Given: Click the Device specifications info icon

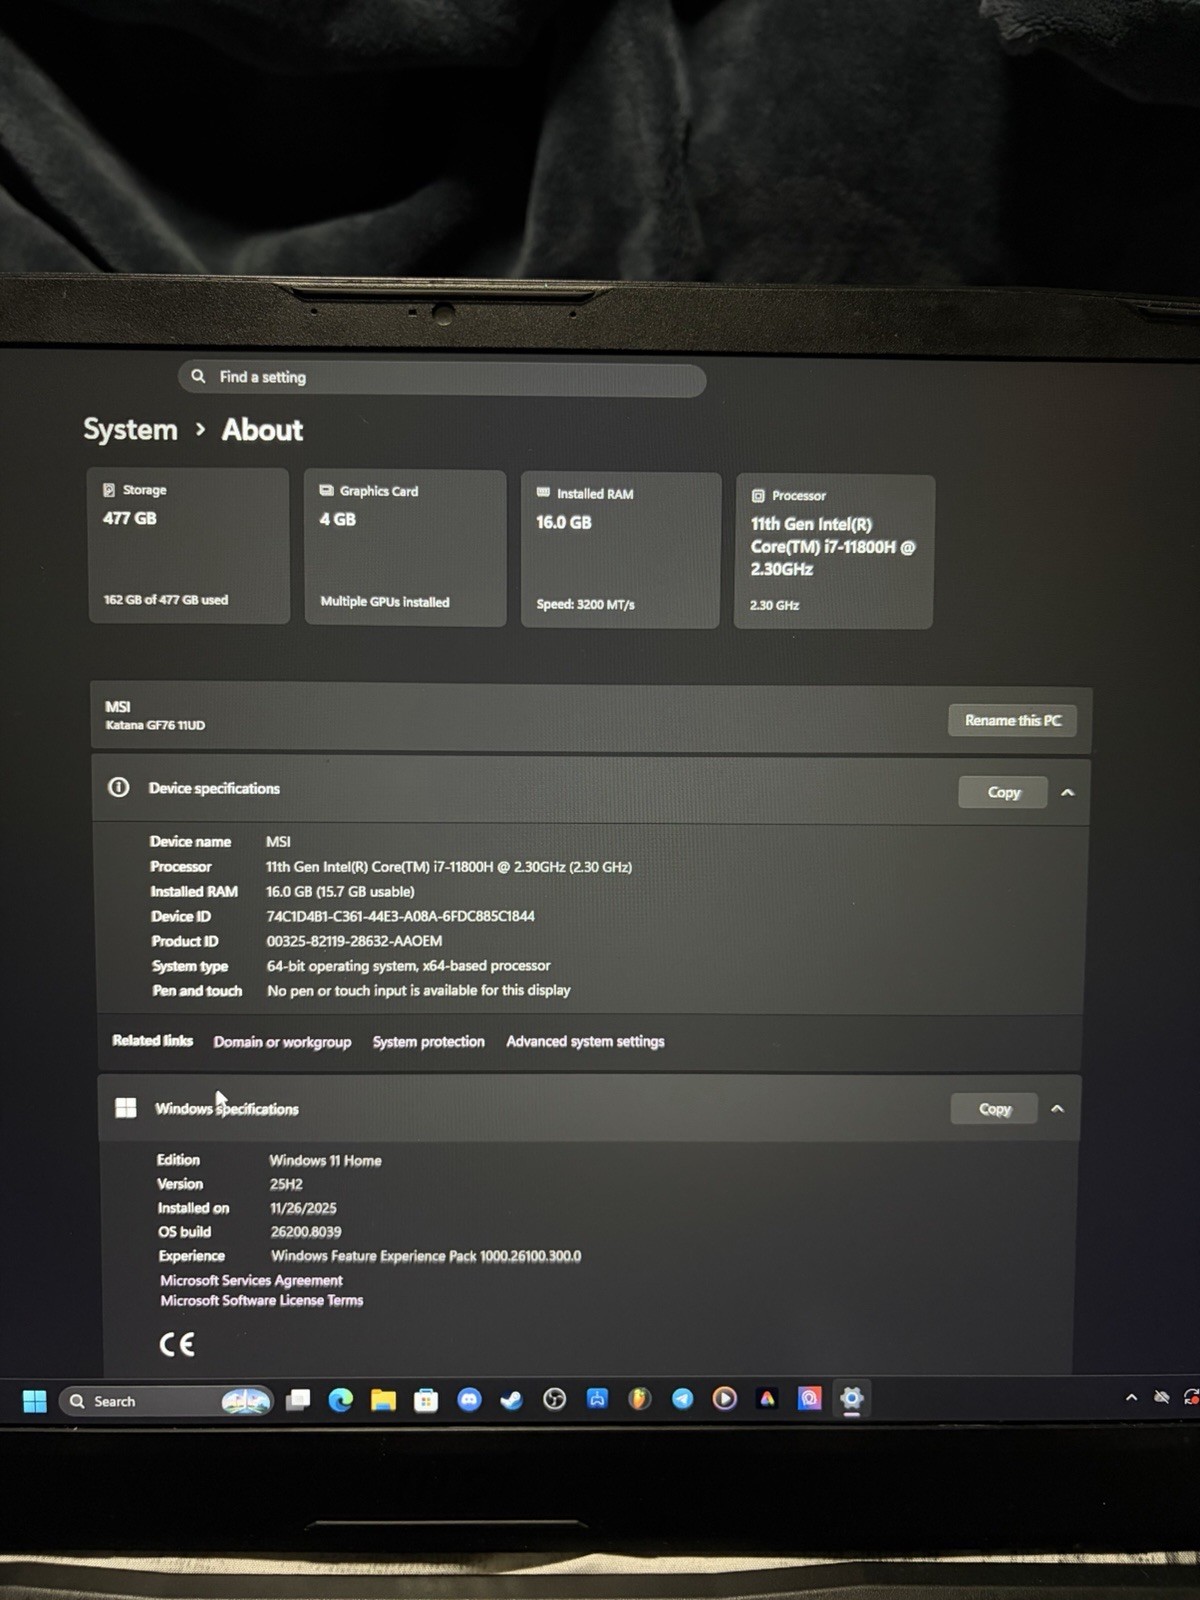Looking at the screenshot, I should pos(118,787).
